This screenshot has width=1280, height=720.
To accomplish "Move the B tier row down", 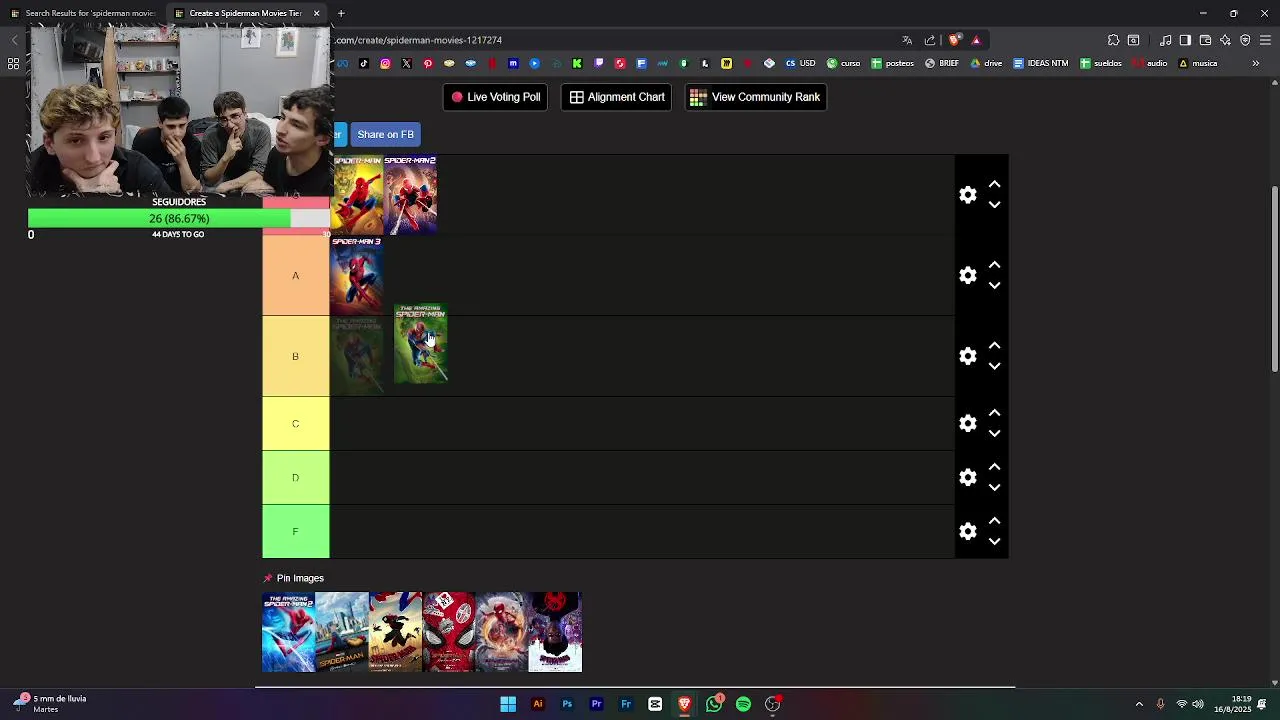I will pos(994,366).
